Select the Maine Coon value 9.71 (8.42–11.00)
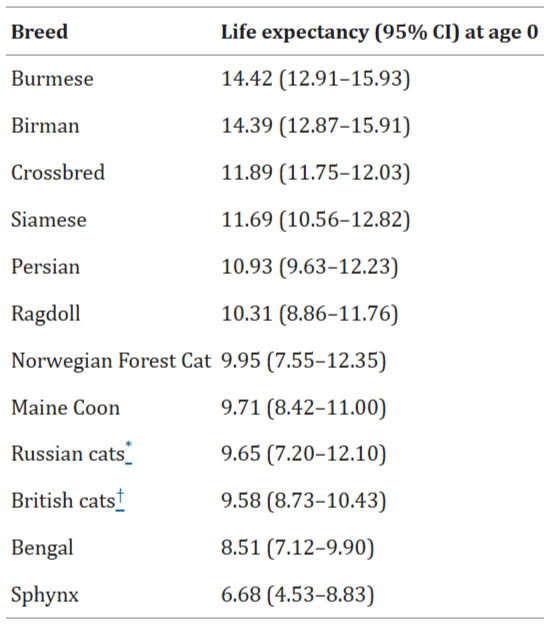Image resolution: width=544 pixels, height=625 pixels. 304,408
